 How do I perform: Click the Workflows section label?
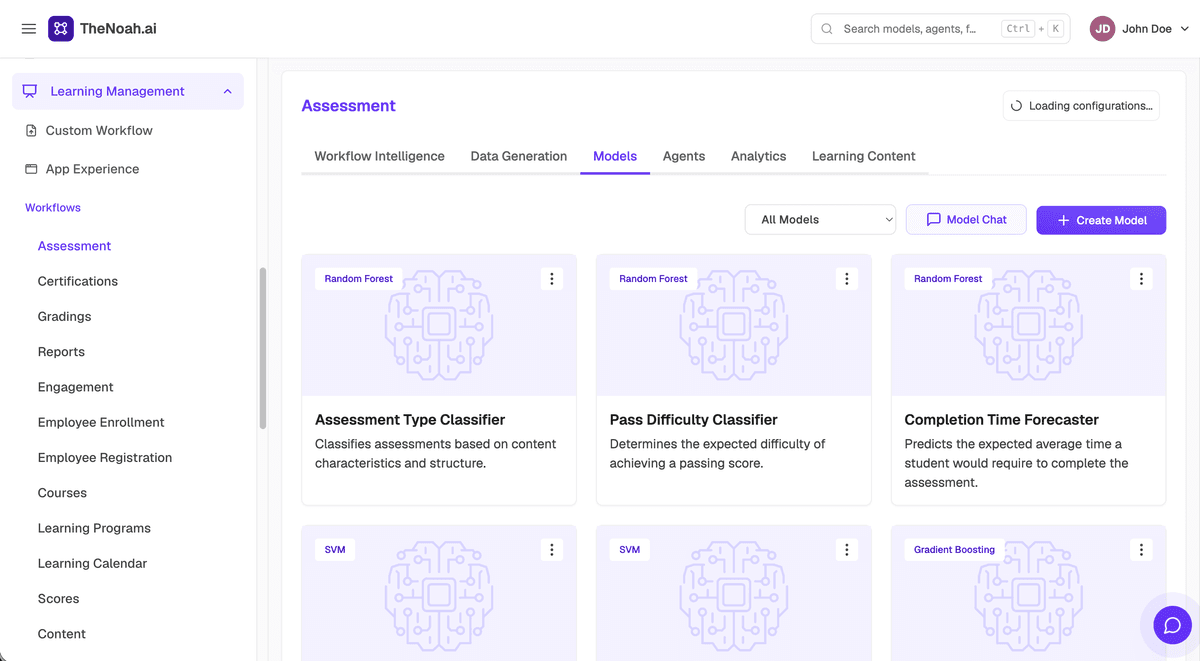tap(53, 208)
